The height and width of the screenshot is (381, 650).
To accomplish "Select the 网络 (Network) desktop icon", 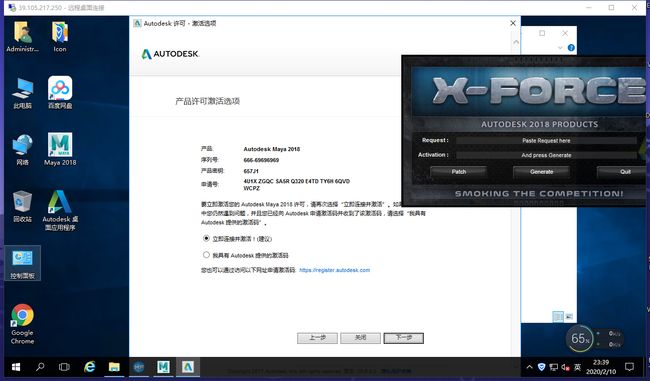I will (22, 150).
